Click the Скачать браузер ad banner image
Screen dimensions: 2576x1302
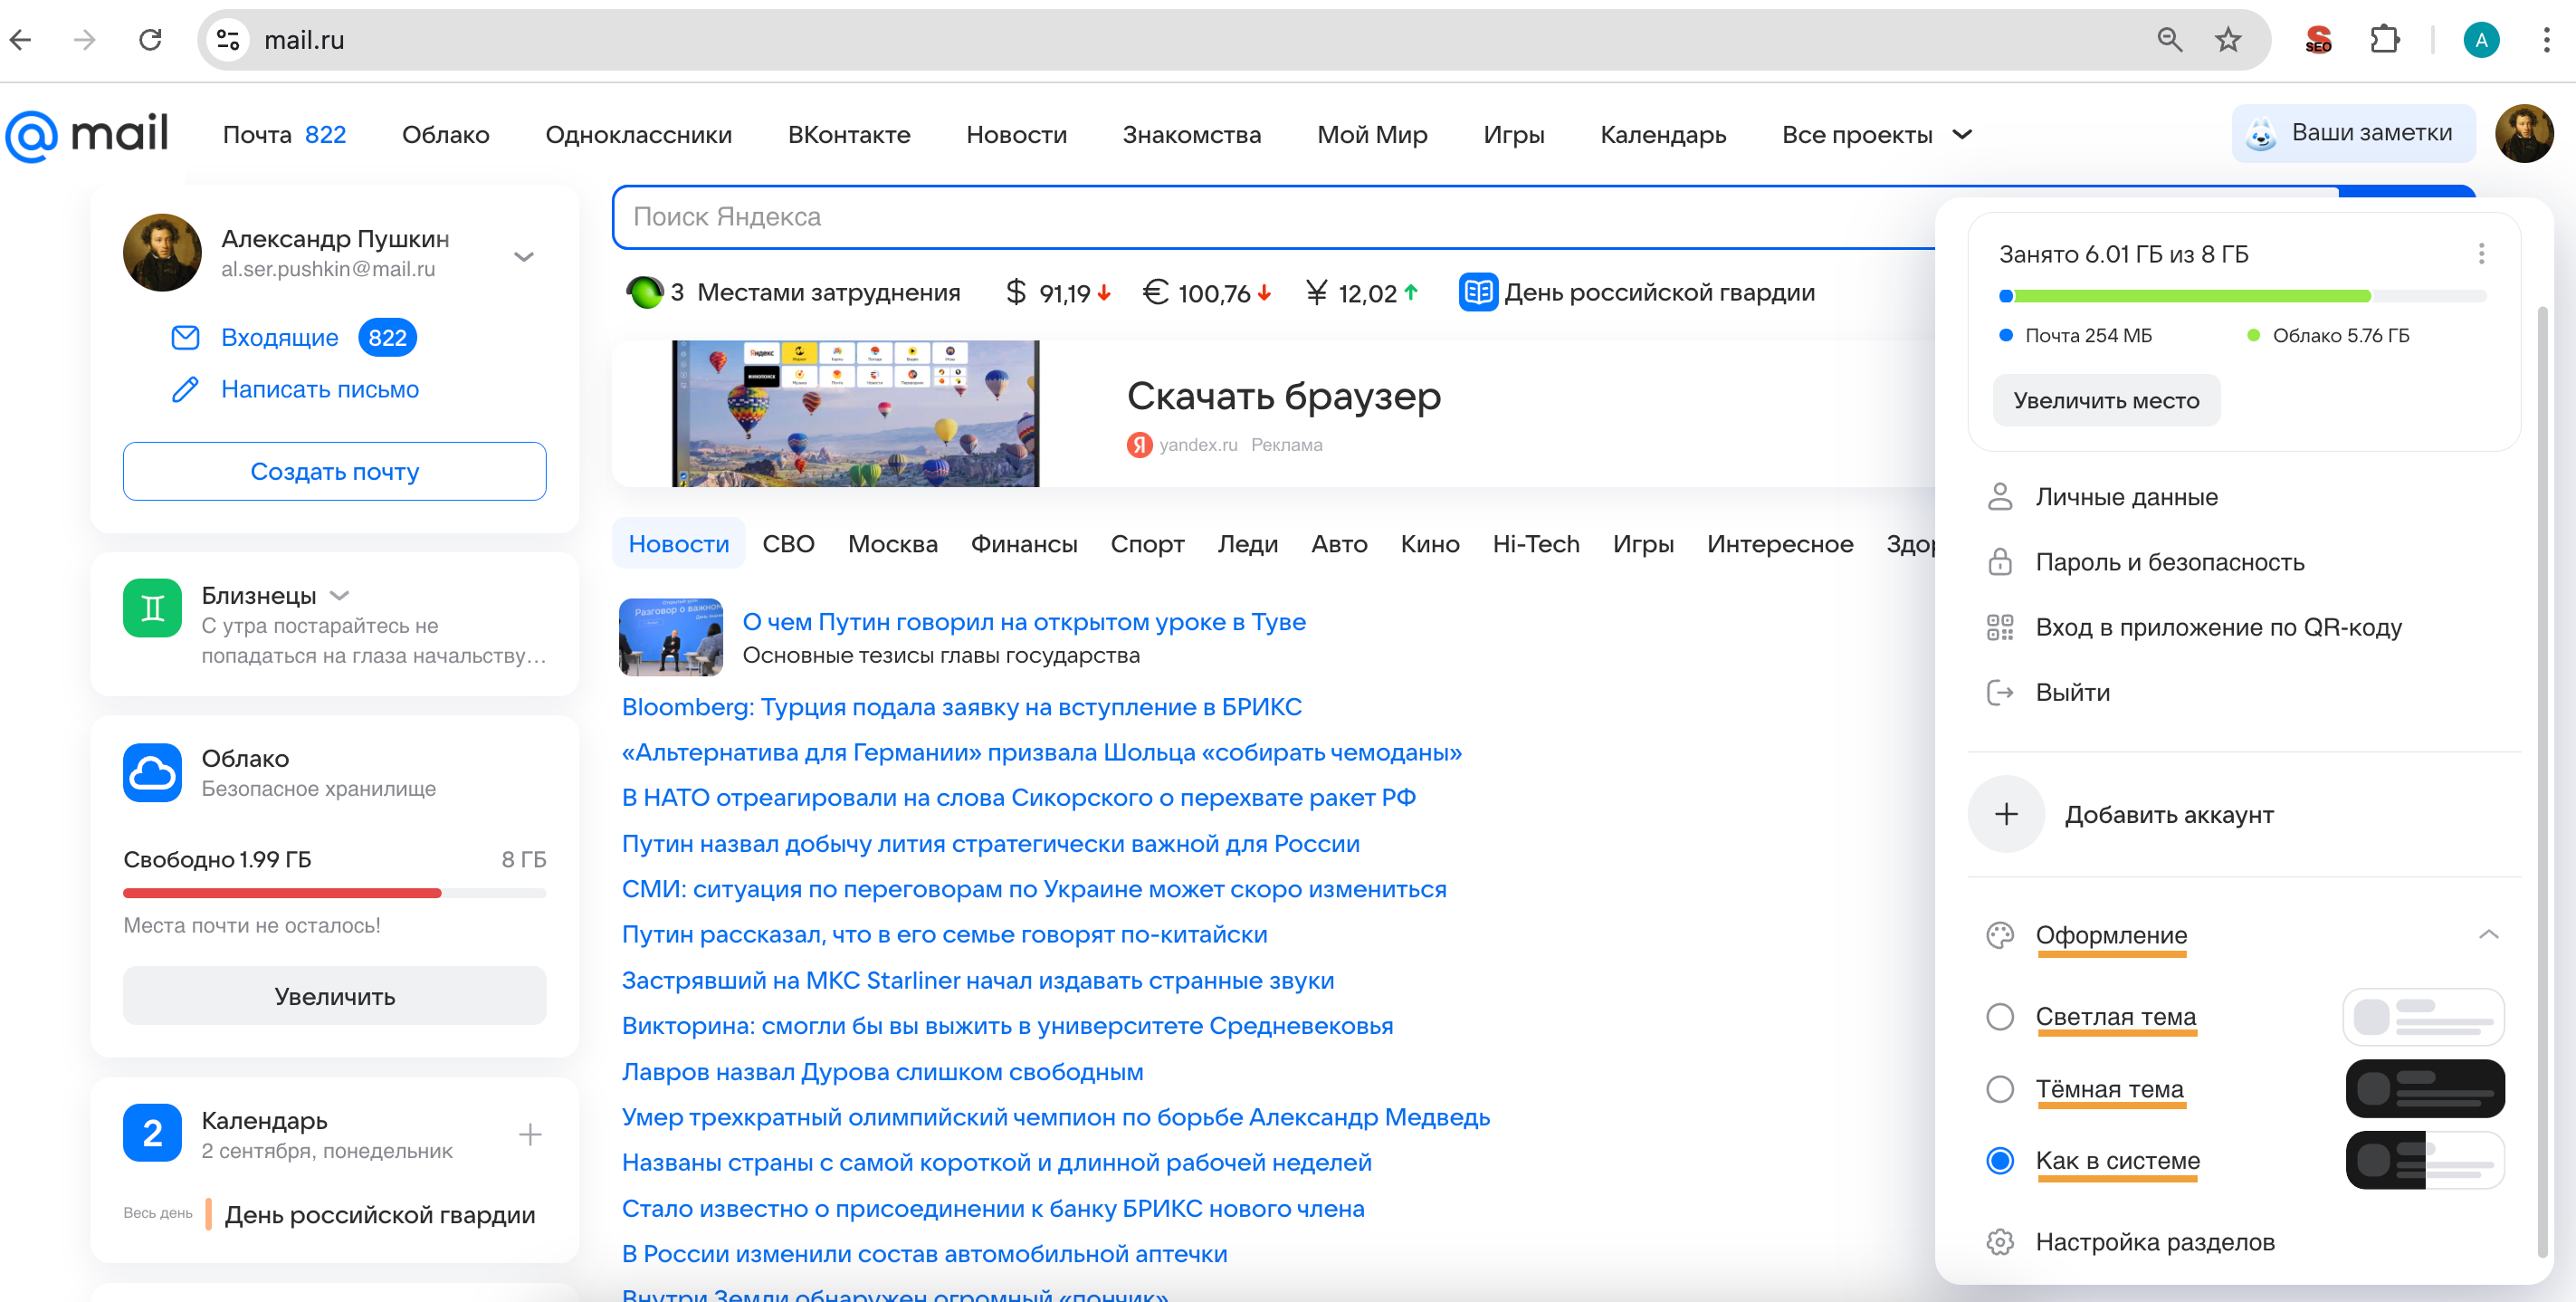[x=855, y=413]
